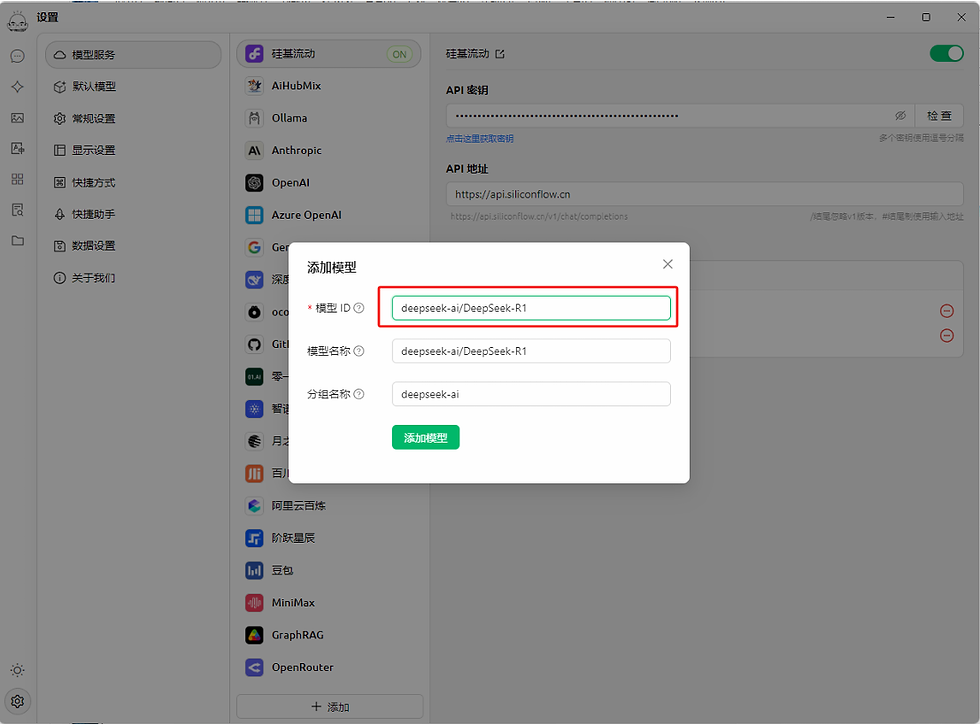The image size is (980, 725).
Task: Click the 模型名称 input field
Action: (531, 351)
